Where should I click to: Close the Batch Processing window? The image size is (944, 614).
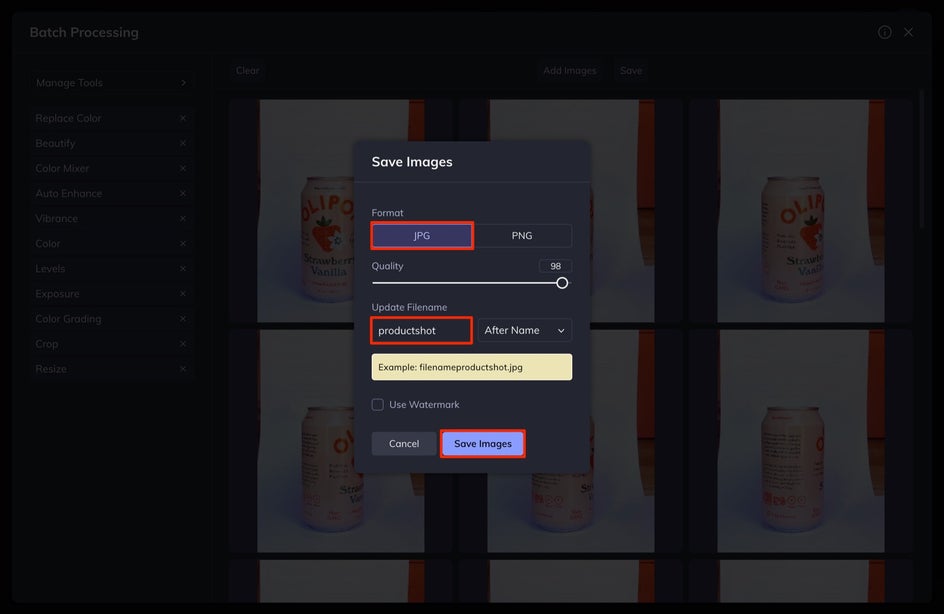[908, 33]
